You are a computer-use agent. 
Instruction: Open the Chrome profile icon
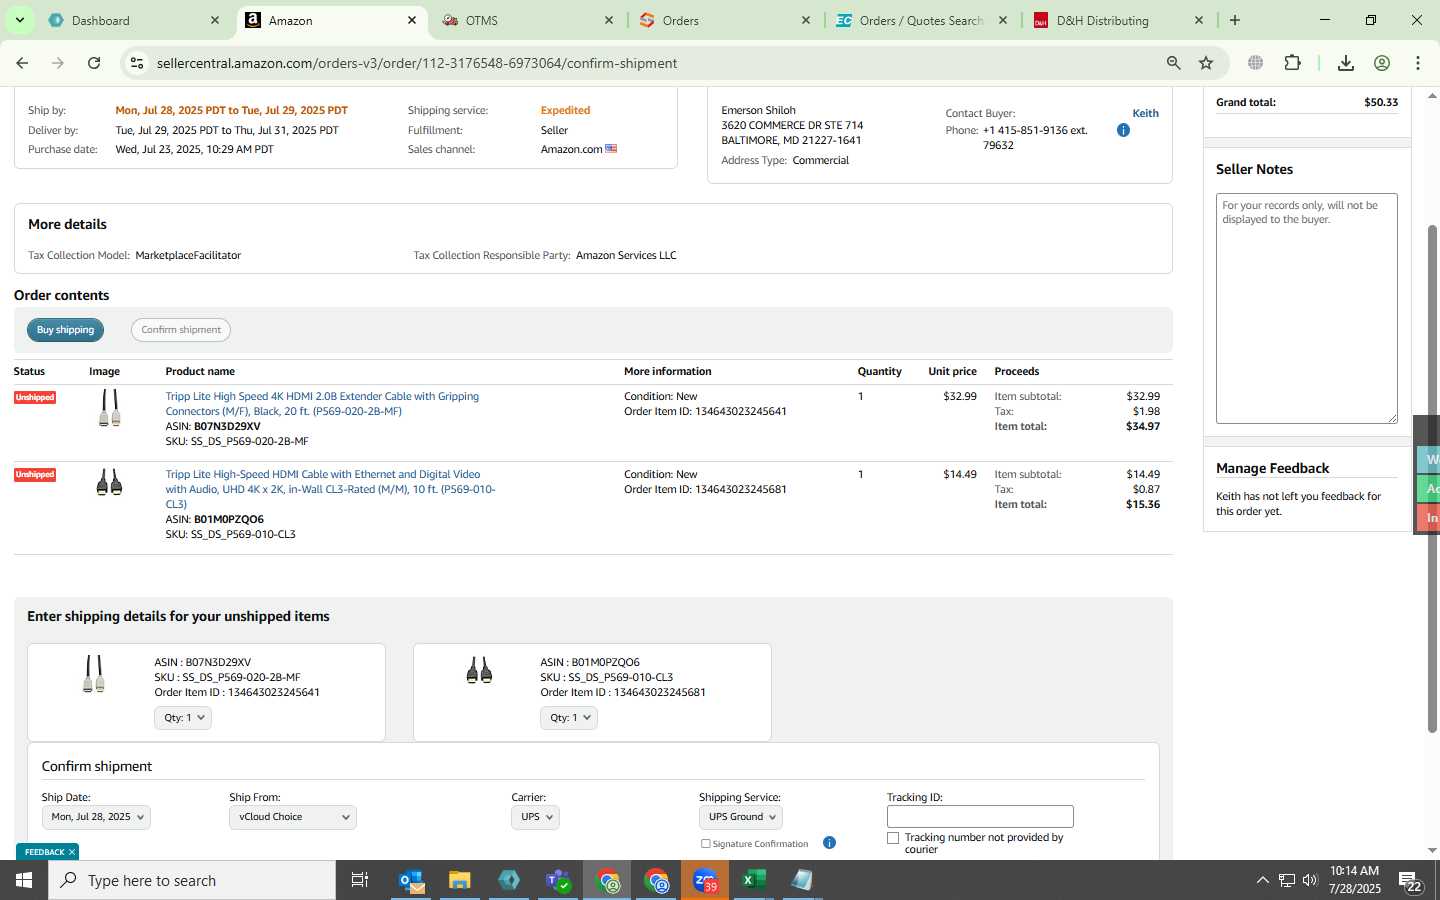[1382, 63]
